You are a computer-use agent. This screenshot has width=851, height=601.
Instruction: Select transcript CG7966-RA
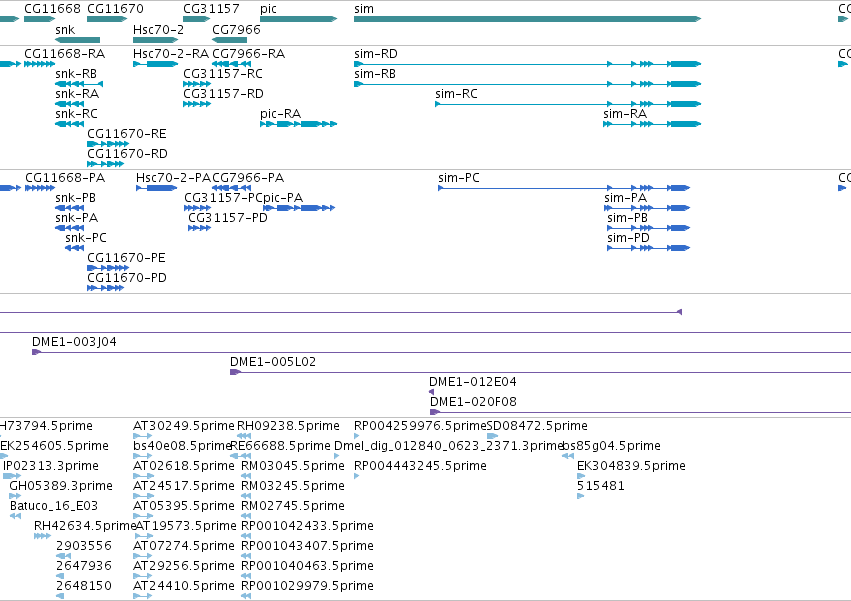(232, 64)
